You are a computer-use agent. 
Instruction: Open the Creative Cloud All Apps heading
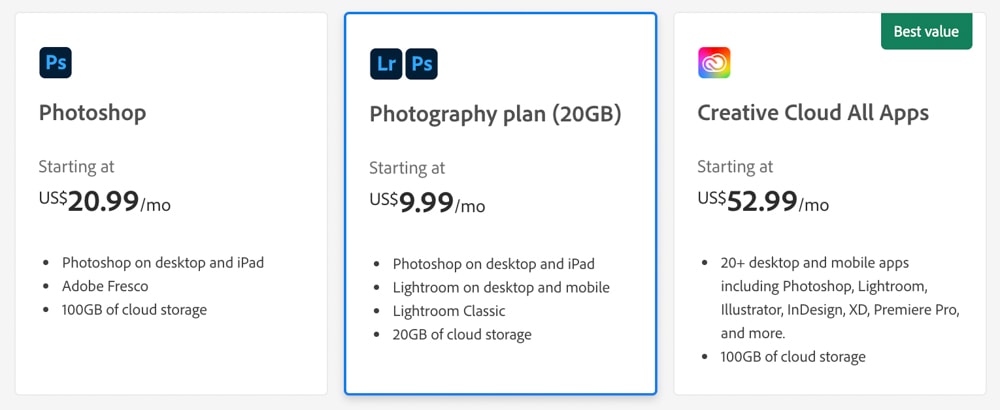(x=813, y=113)
